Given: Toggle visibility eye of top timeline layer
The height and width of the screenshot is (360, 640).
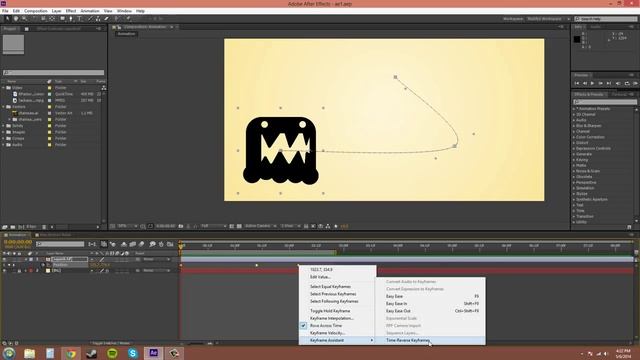Looking at the screenshot, I should [x=4, y=259].
